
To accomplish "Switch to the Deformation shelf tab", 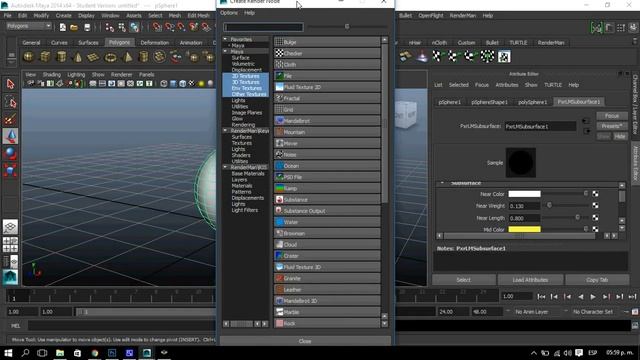I will pyautogui.click(x=154, y=42).
